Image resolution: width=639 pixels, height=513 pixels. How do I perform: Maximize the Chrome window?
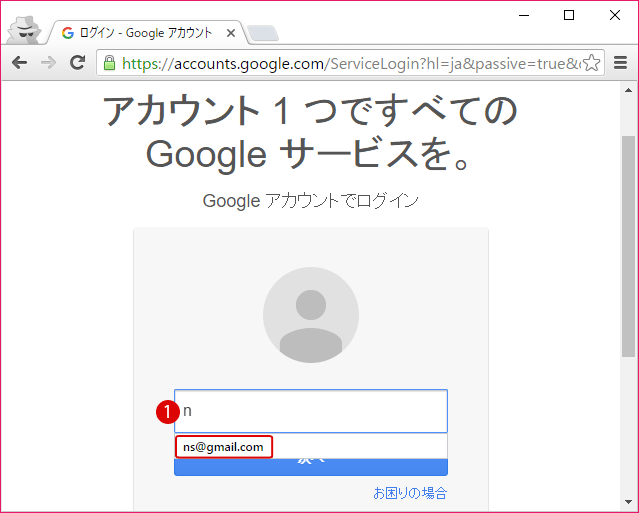(x=569, y=15)
